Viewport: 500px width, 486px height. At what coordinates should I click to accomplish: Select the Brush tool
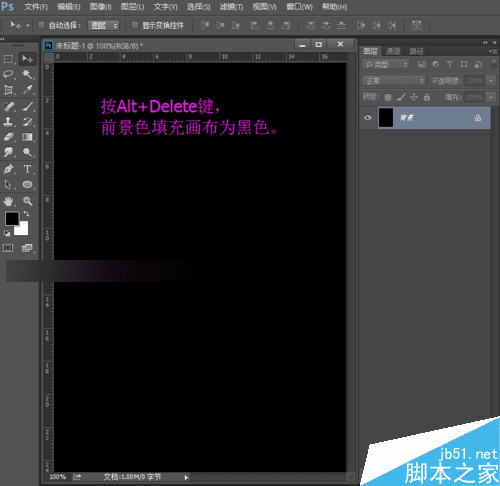(27, 106)
